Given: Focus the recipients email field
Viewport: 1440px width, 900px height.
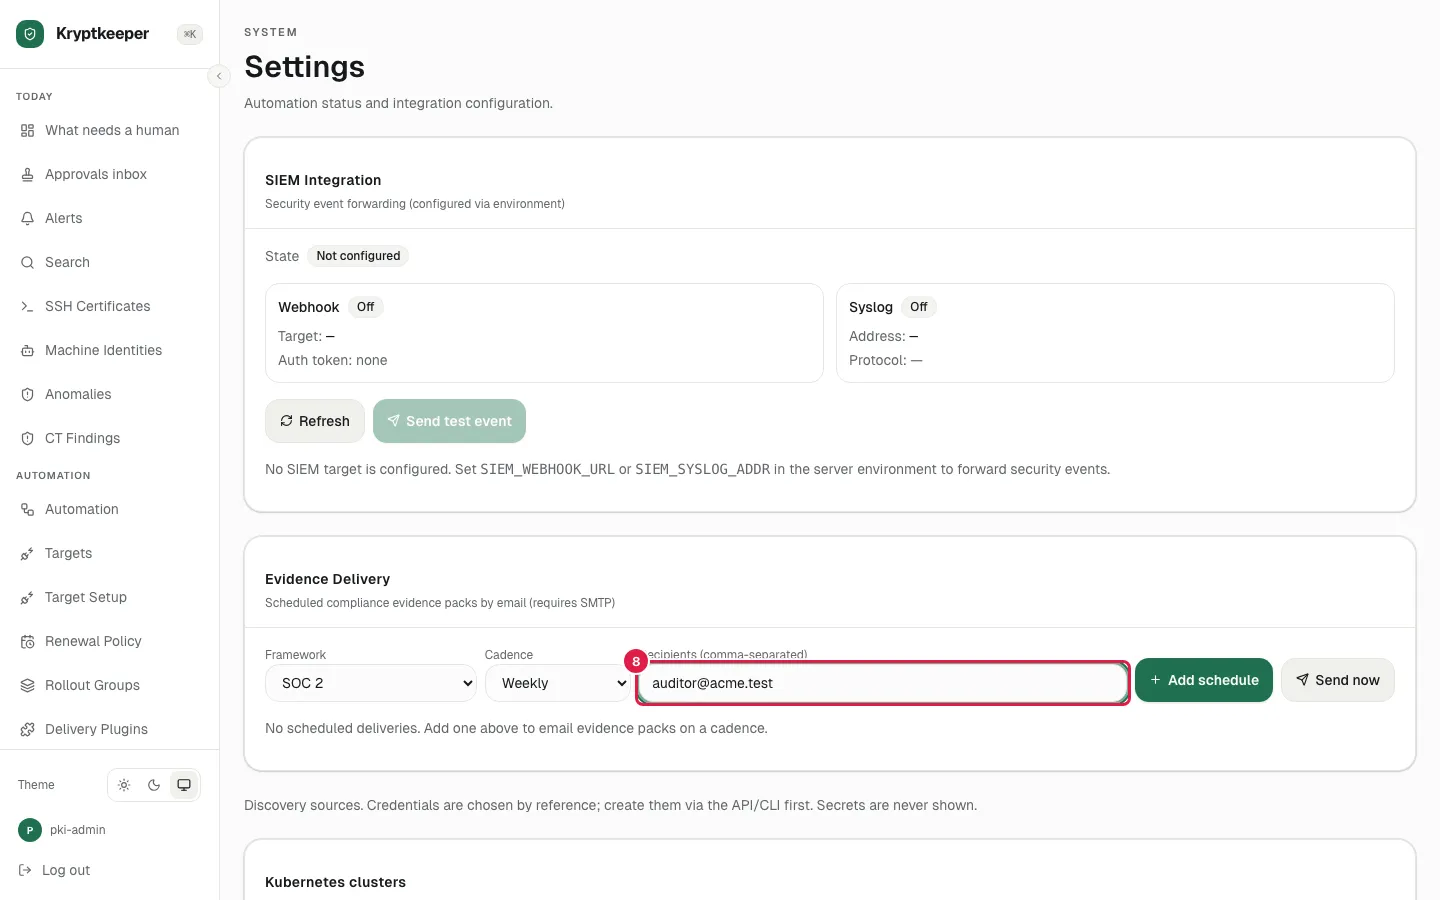Looking at the screenshot, I should [883, 683].
